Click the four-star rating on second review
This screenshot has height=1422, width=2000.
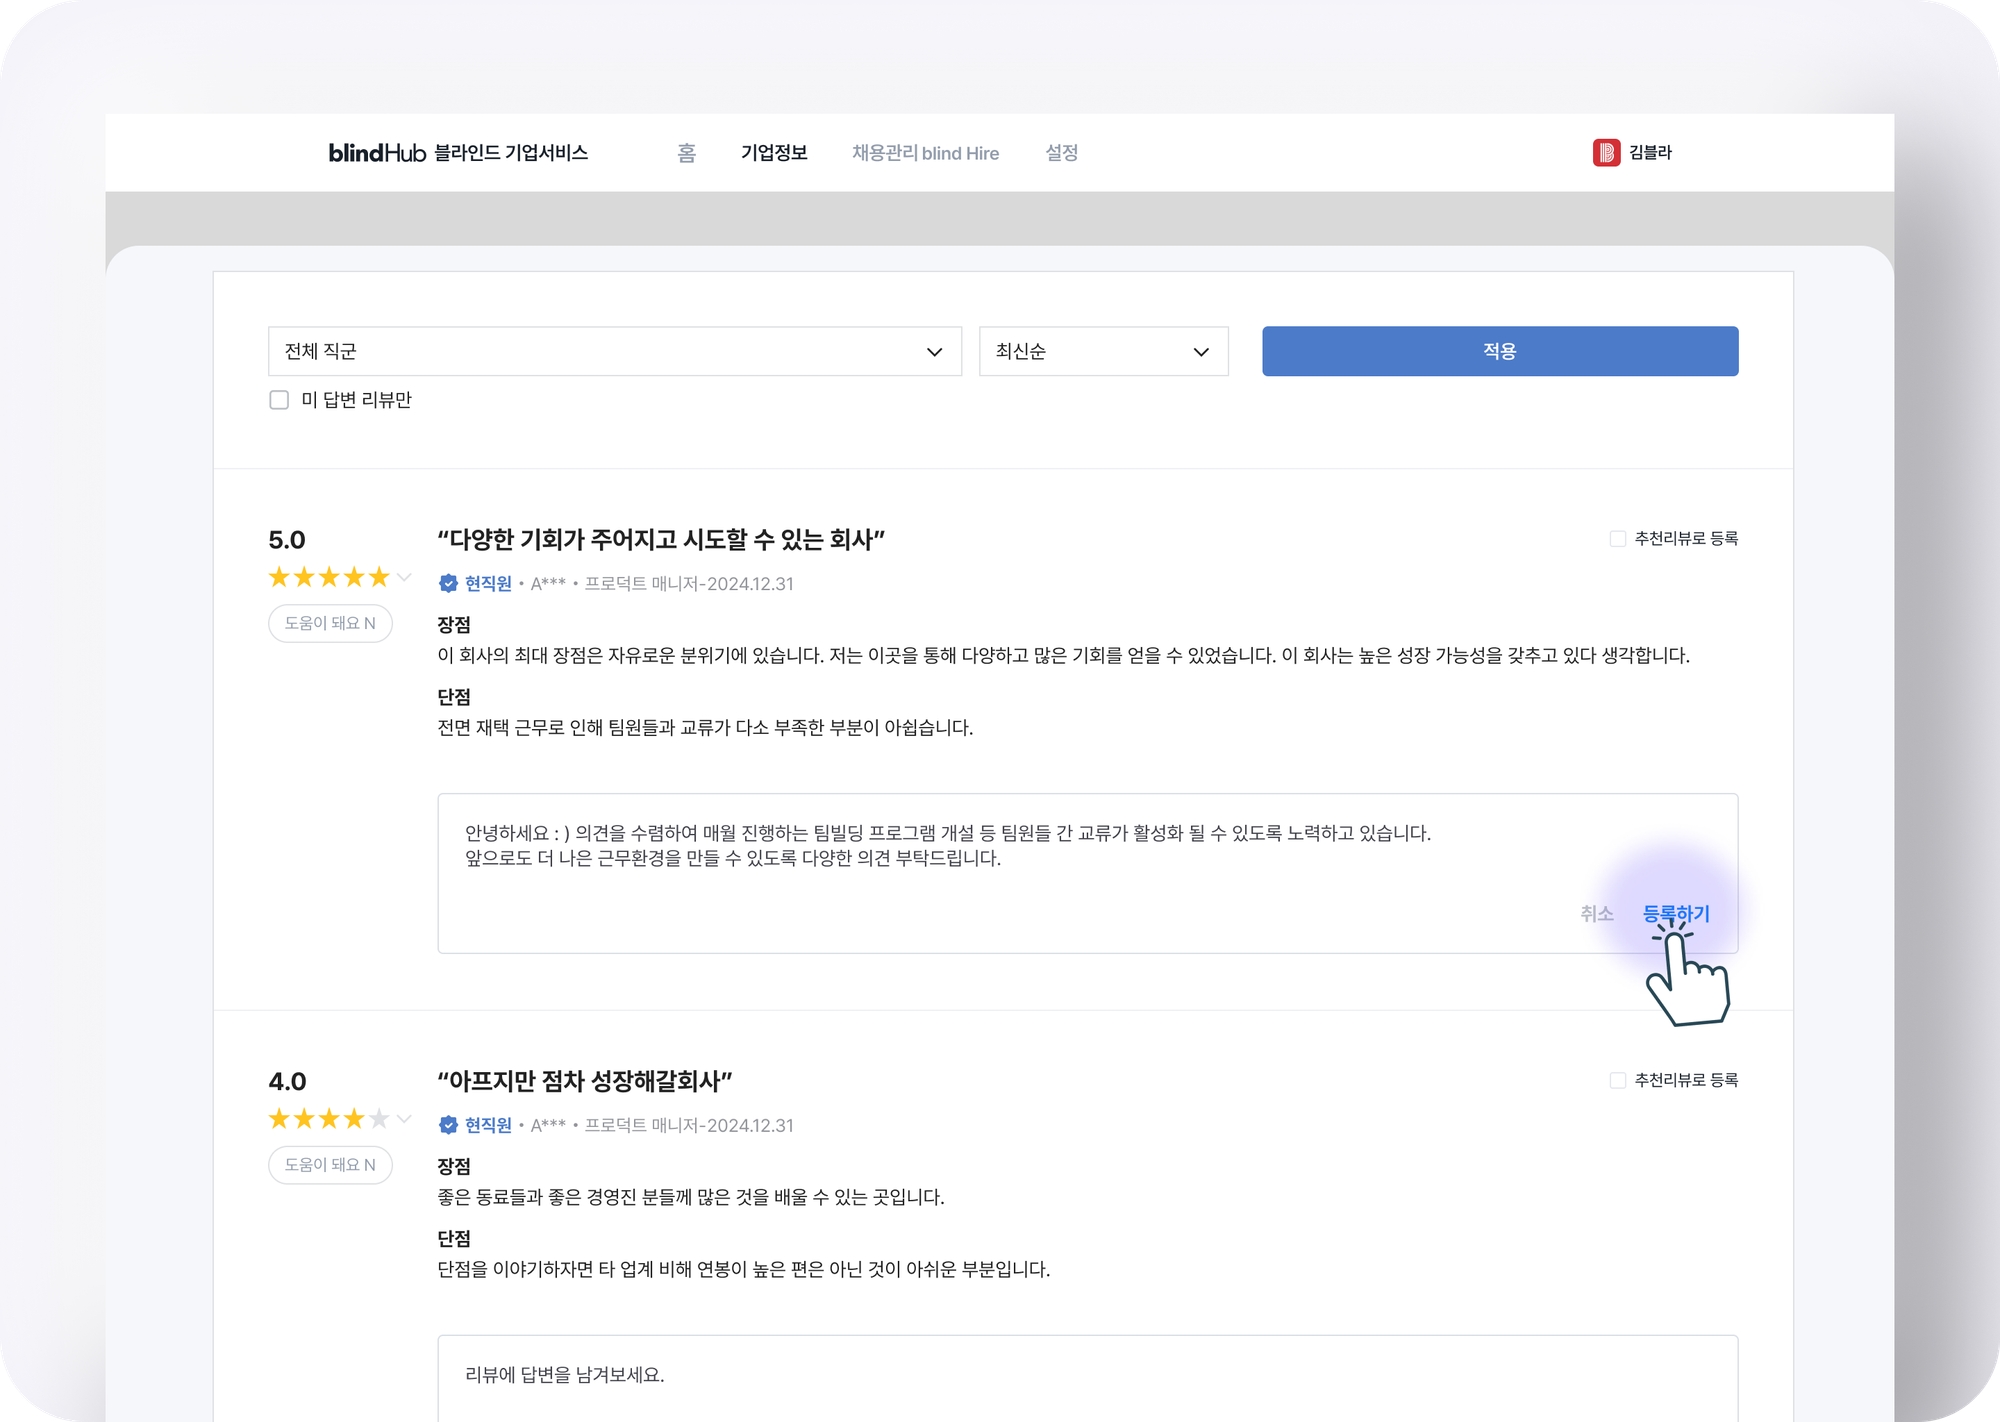tap(329, 1119)
